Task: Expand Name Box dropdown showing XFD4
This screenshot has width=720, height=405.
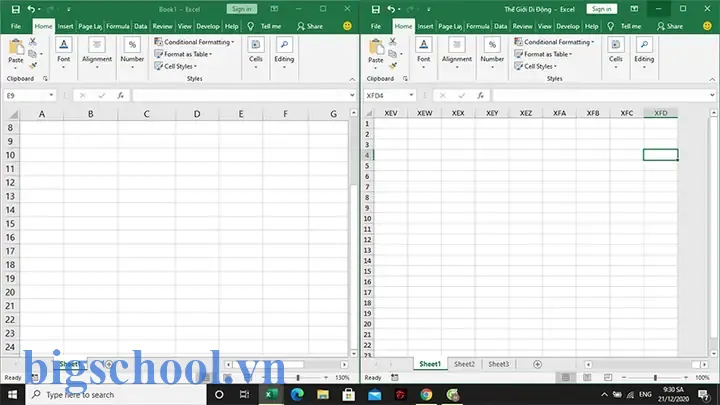Action: click(411, 96)
